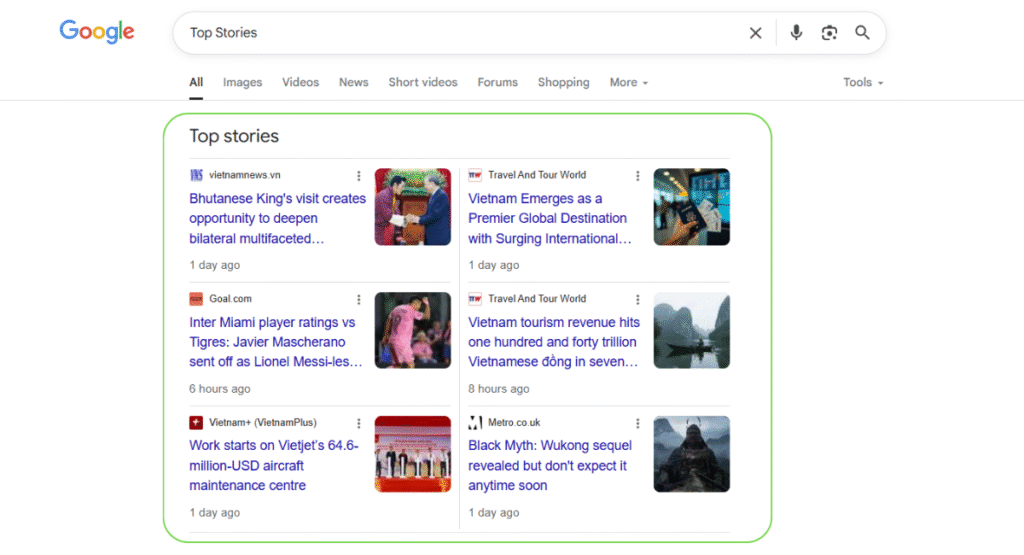Click the Google logo
The height and width of the screenshot is (555, 1024).
pyautogui.click(x=97, y=31)
